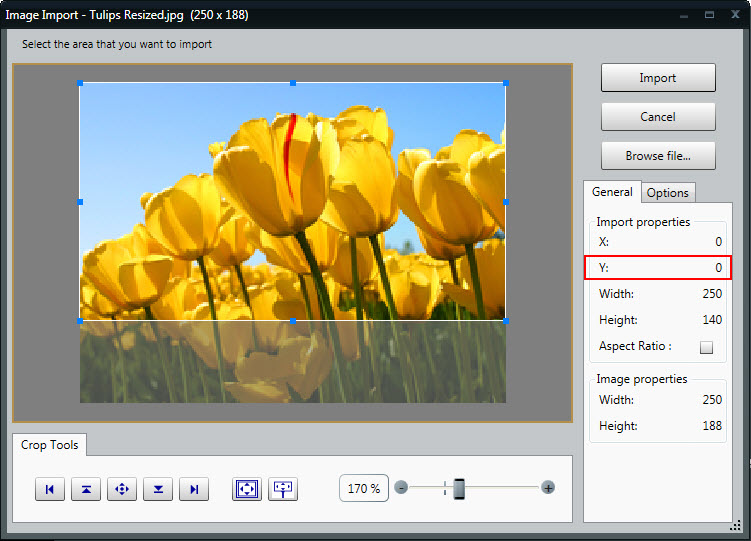The image size is (751, 541).
Task: Click Image properties Width value 250
Action: 712,400
